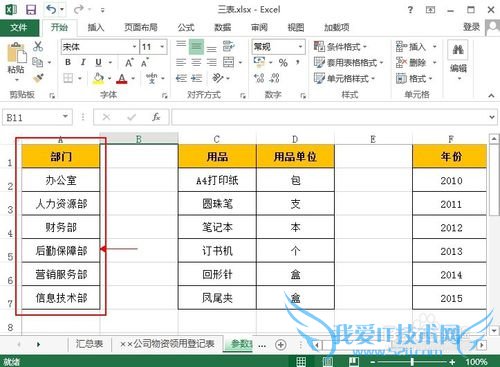Increase the font size
Image resolution: width=500 pixels, height=367 pixels.
(x=129, y=62)
